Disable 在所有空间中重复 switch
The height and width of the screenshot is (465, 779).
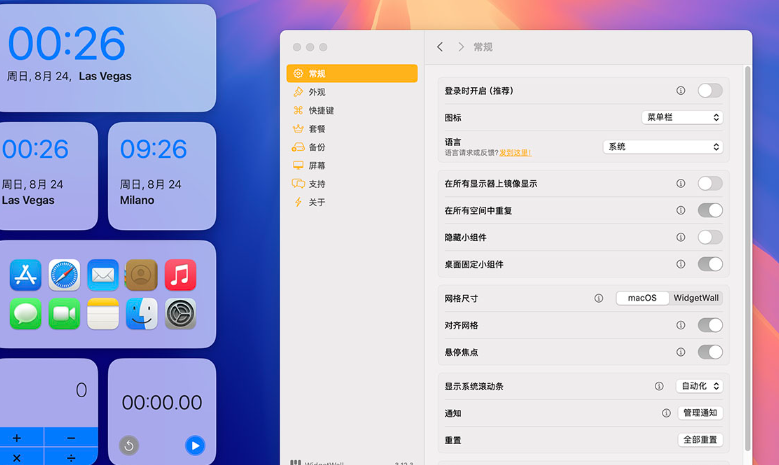pyautogui.click(x=710, y=210)
